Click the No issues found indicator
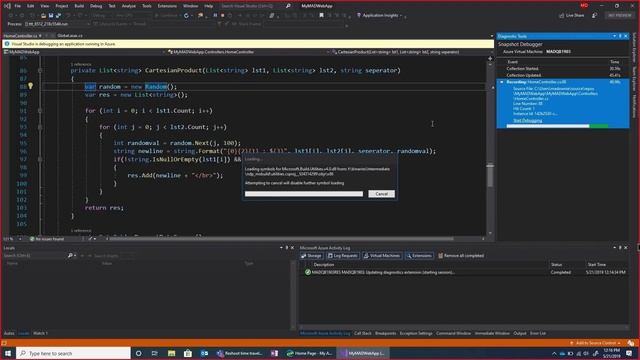This screenshot has height=360, width=640. pyautogui.click(x=47, y=239)
